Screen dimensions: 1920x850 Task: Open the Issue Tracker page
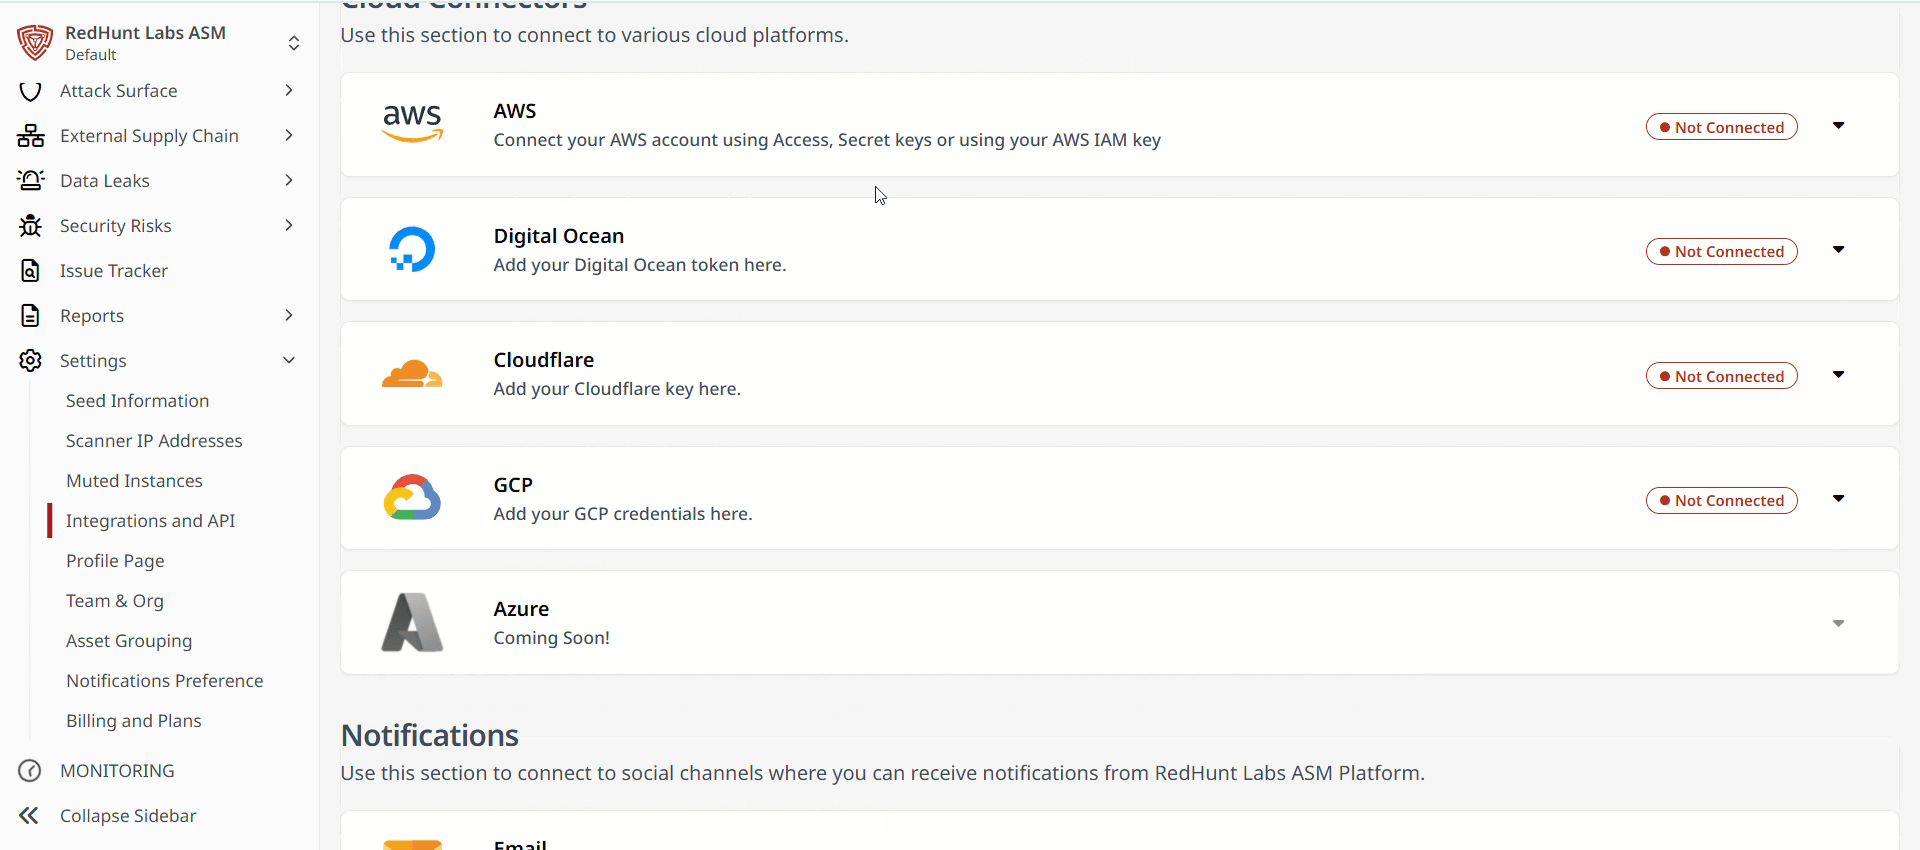(x=114, y=271)
